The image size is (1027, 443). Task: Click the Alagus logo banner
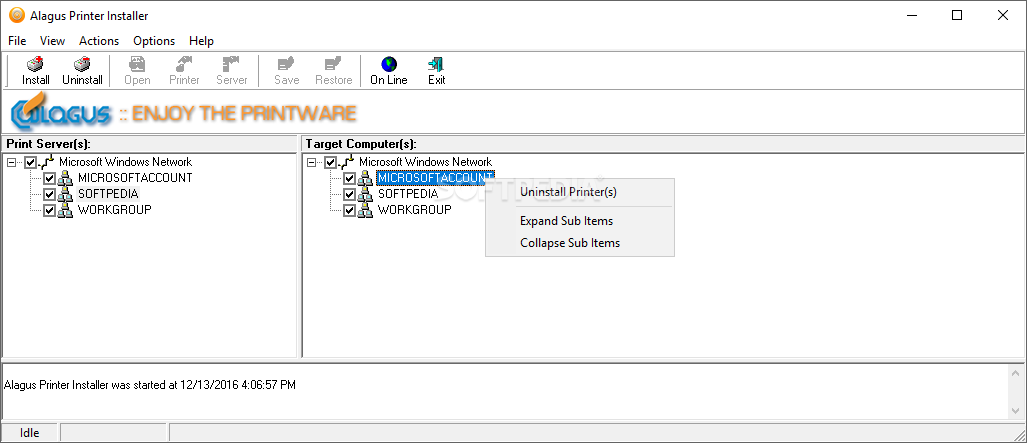pos(183,113)
